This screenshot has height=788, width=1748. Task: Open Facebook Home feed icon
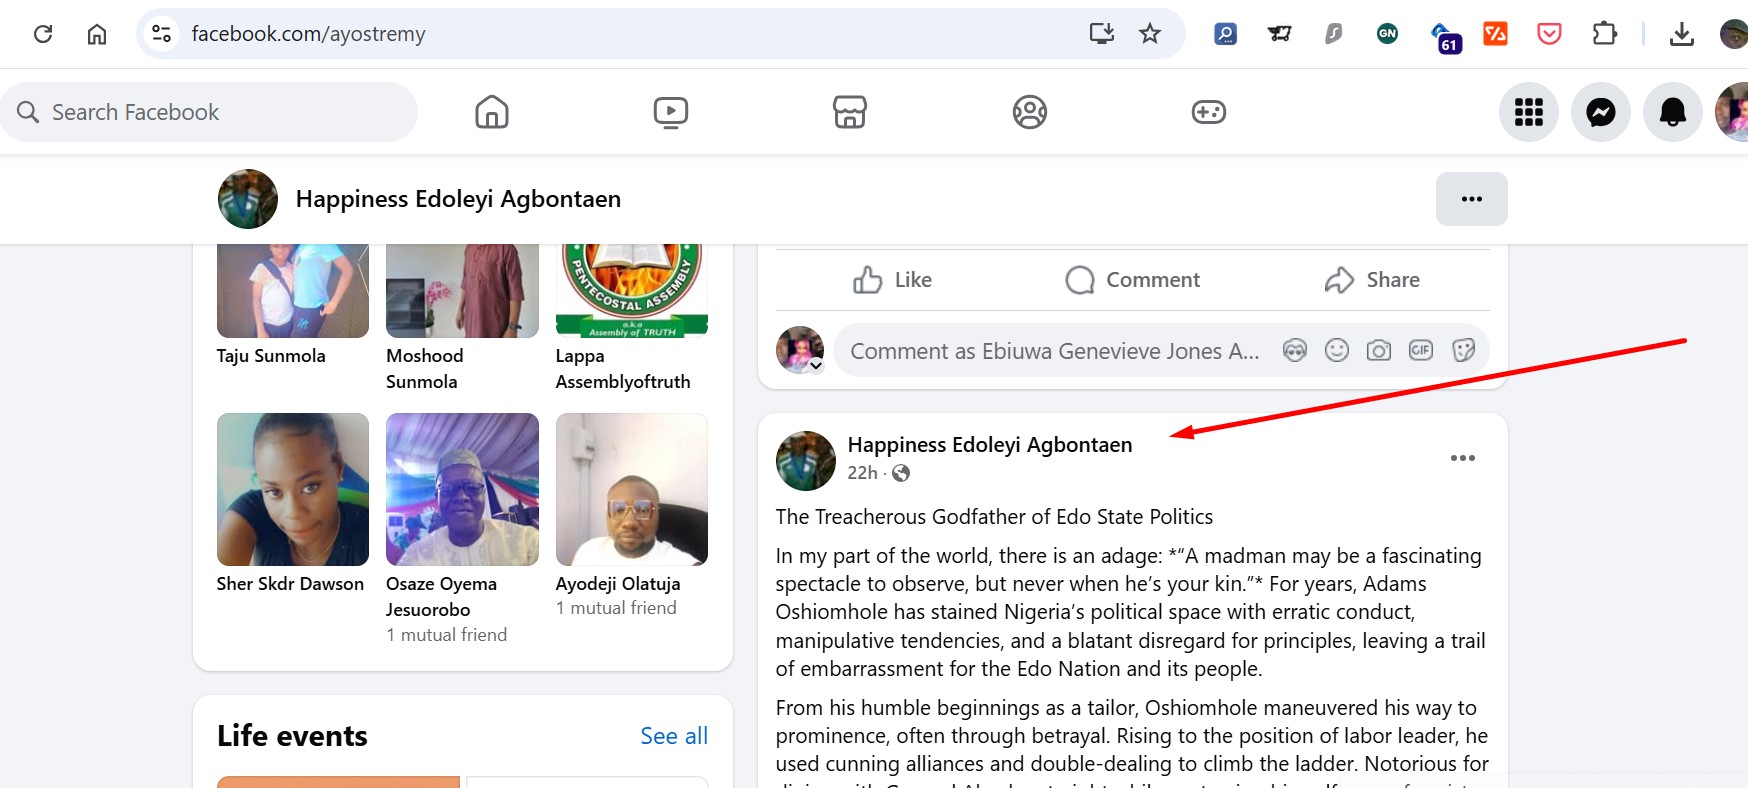coord(491,112)
